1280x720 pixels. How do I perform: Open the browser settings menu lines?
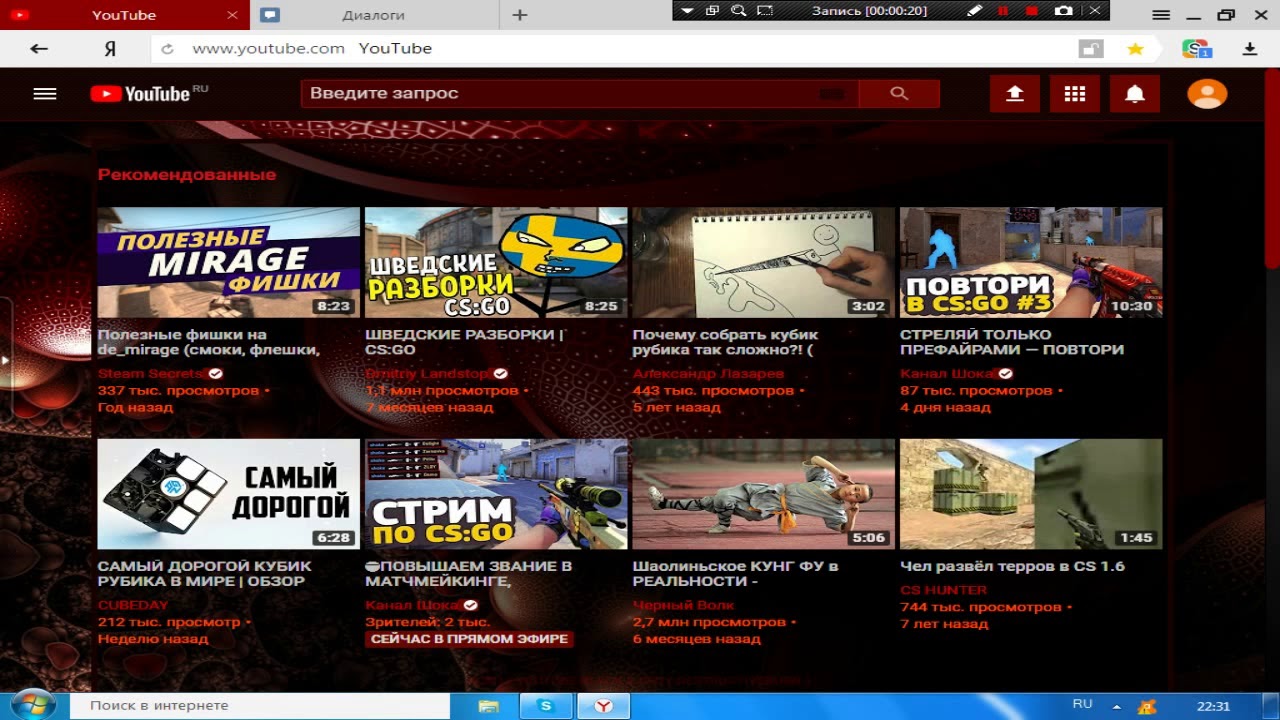tap(1161, 15)
